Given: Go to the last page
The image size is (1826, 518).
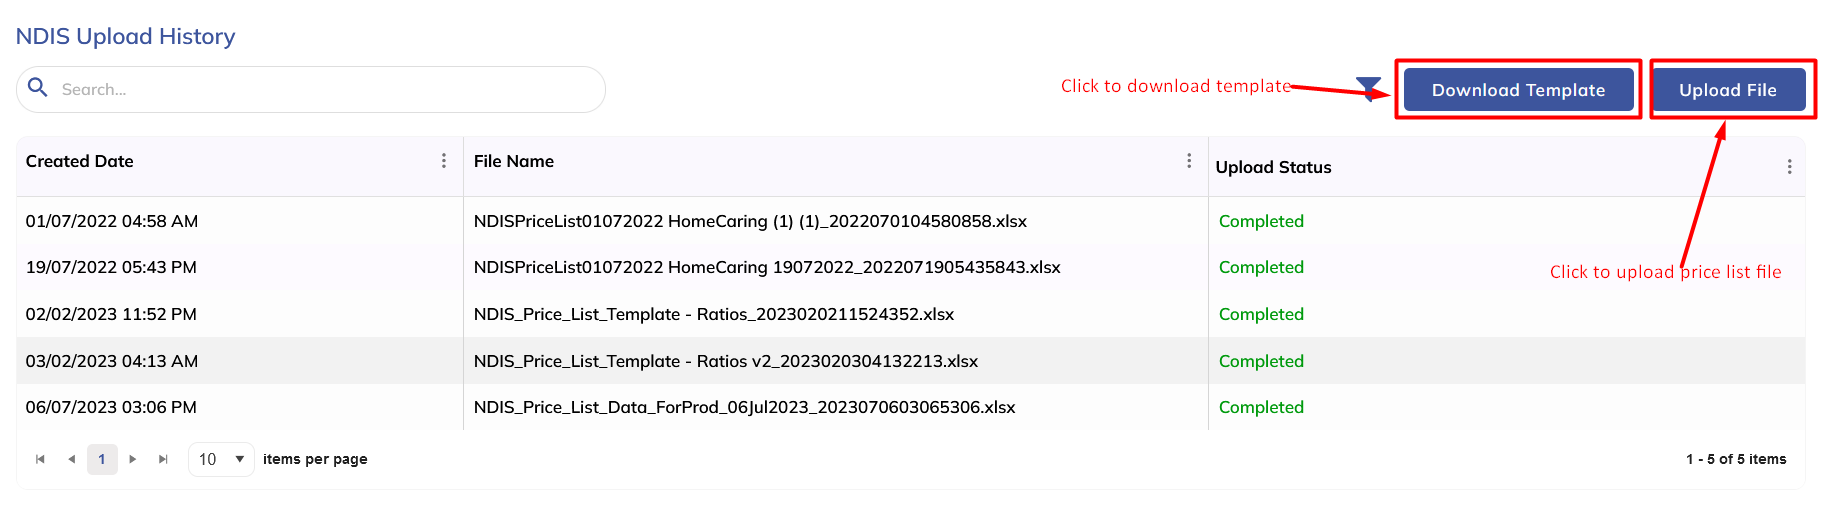Looking at the screenshot, I should pos(163,459).
